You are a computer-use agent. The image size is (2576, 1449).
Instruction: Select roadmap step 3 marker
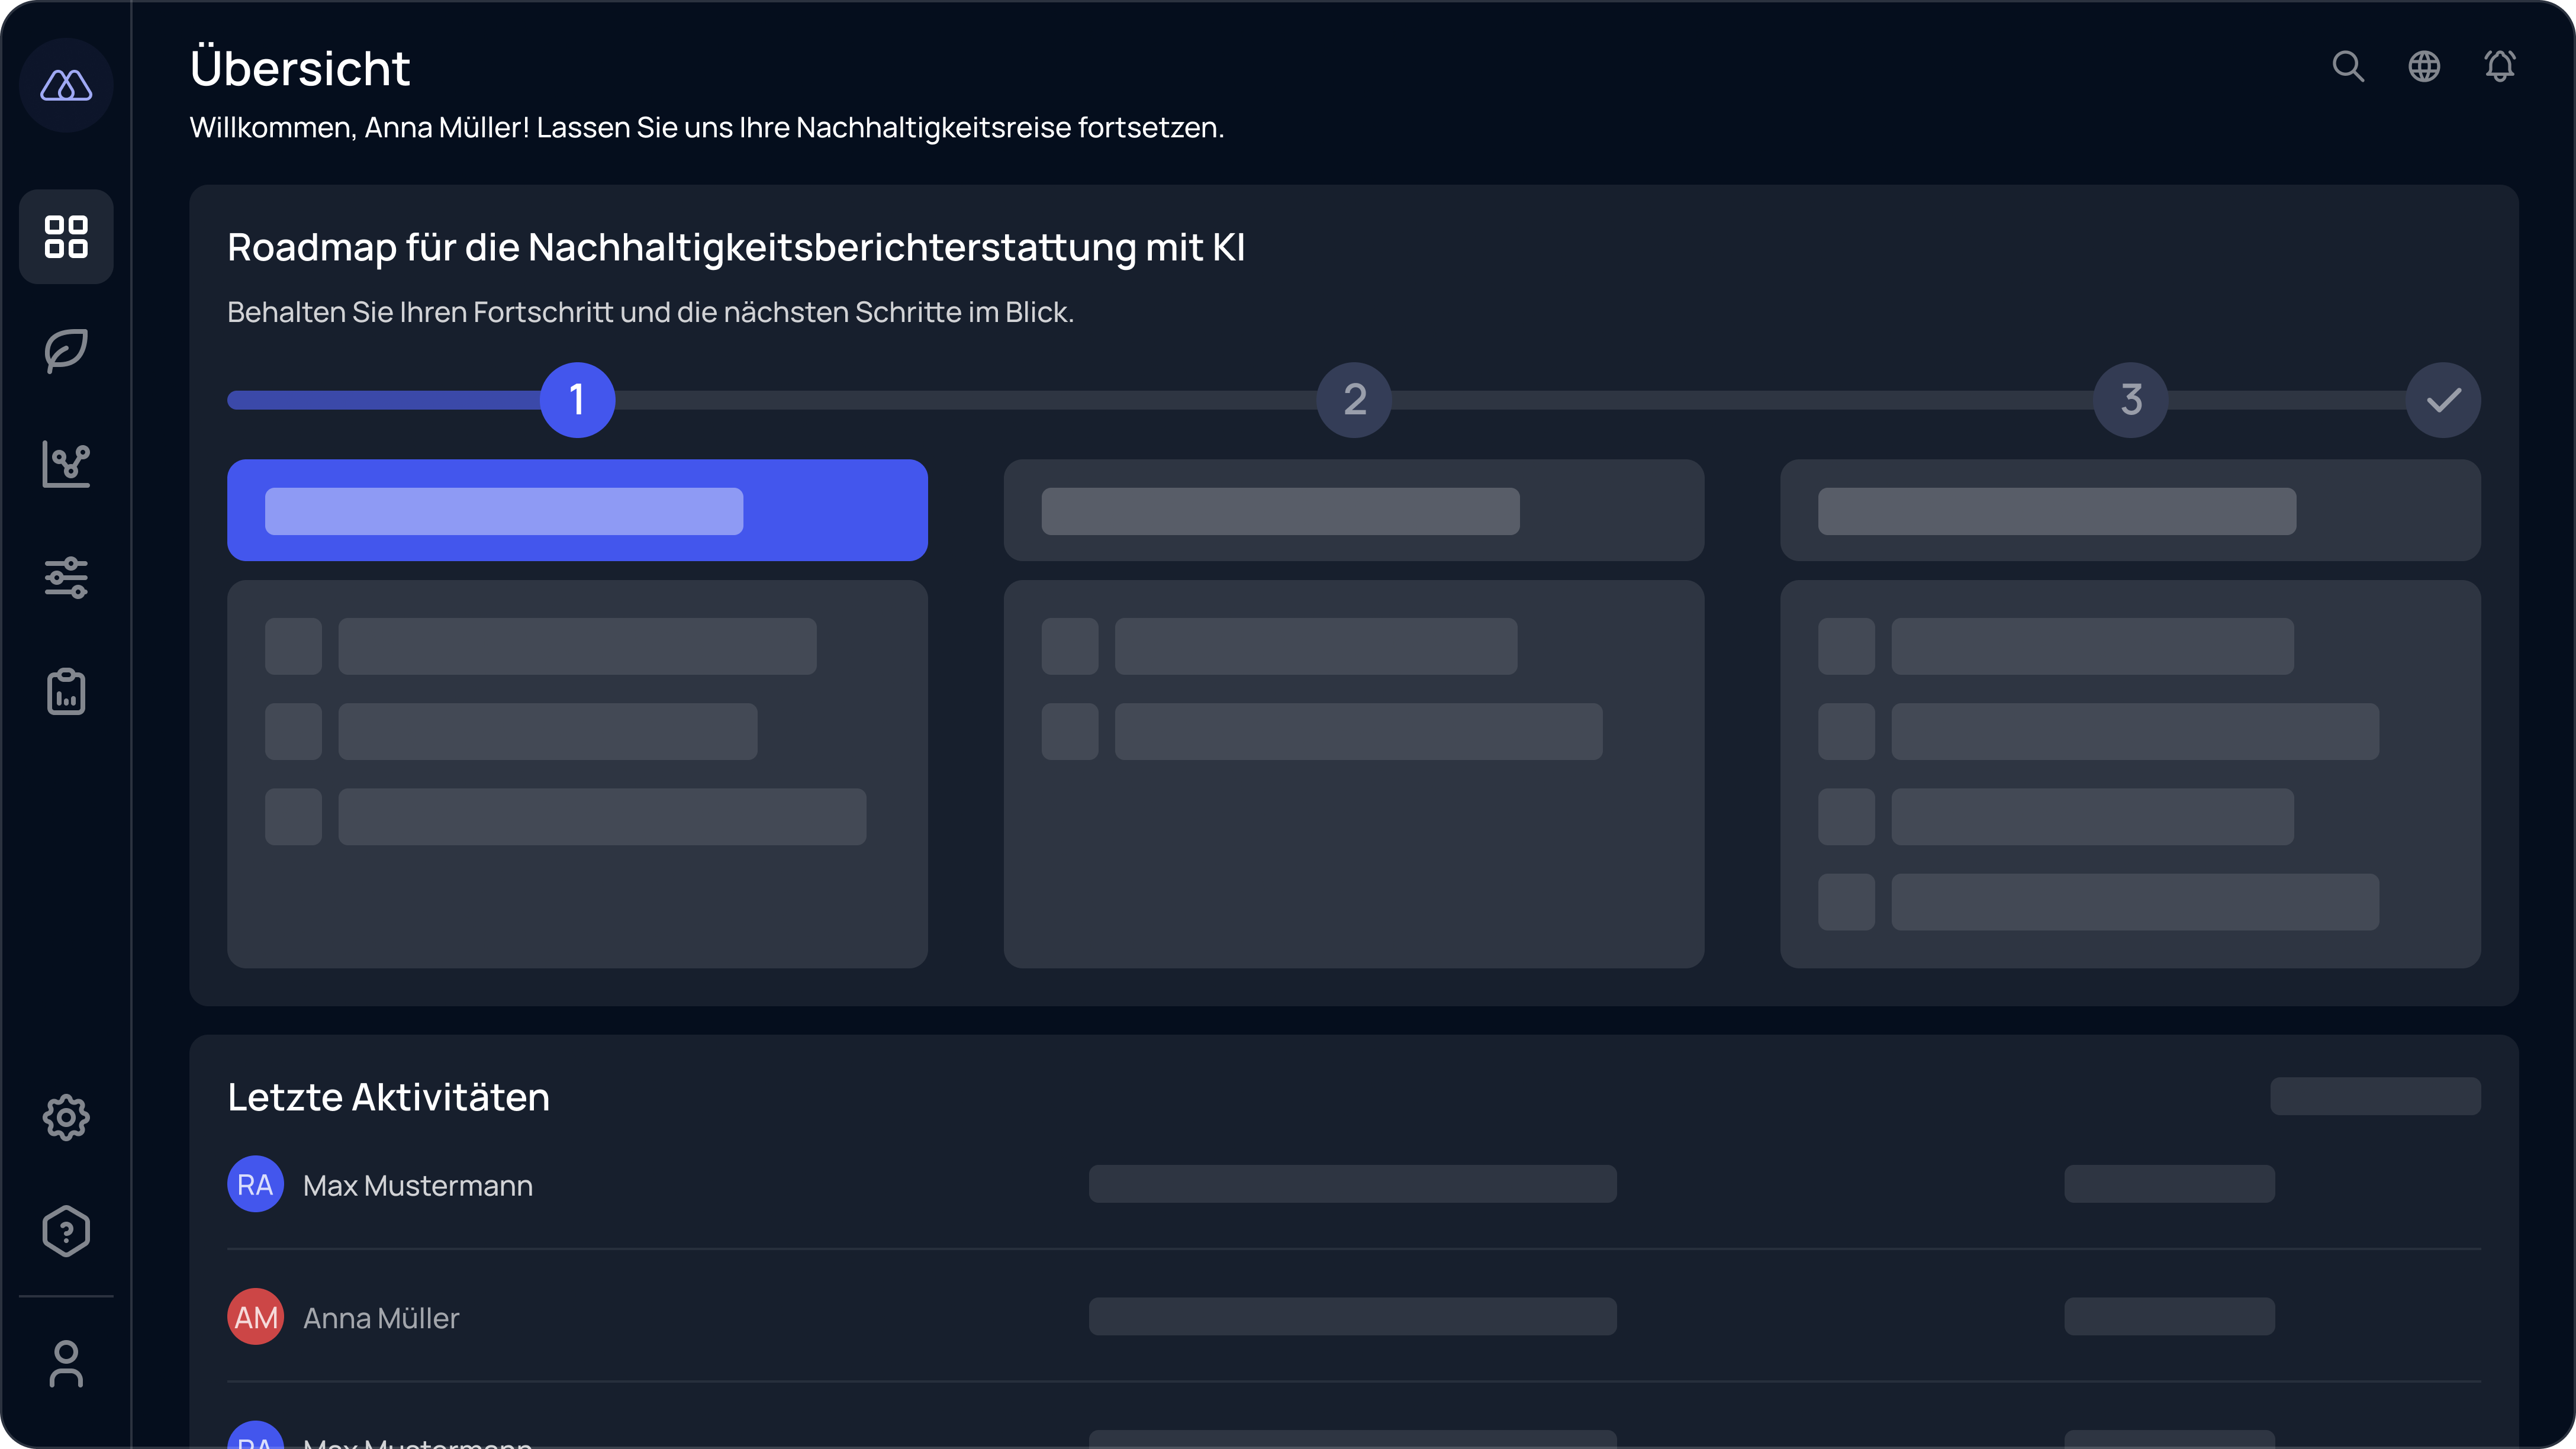[2131, 400]
